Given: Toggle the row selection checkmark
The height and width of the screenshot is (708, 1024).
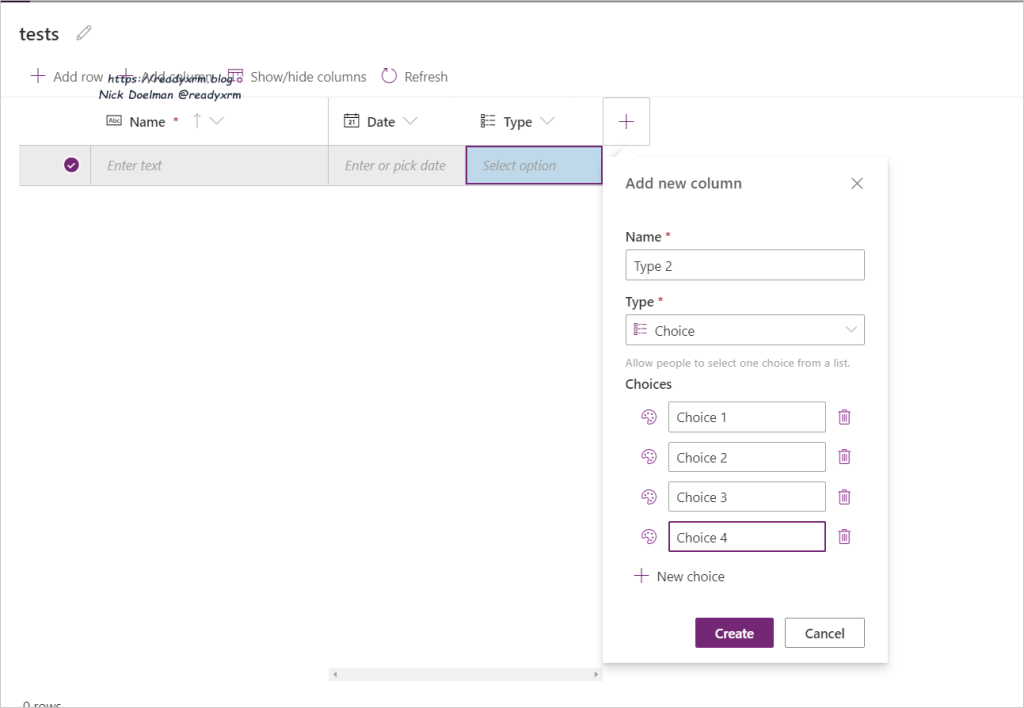Looking at the screenshot, I should [x=71, y=166].
